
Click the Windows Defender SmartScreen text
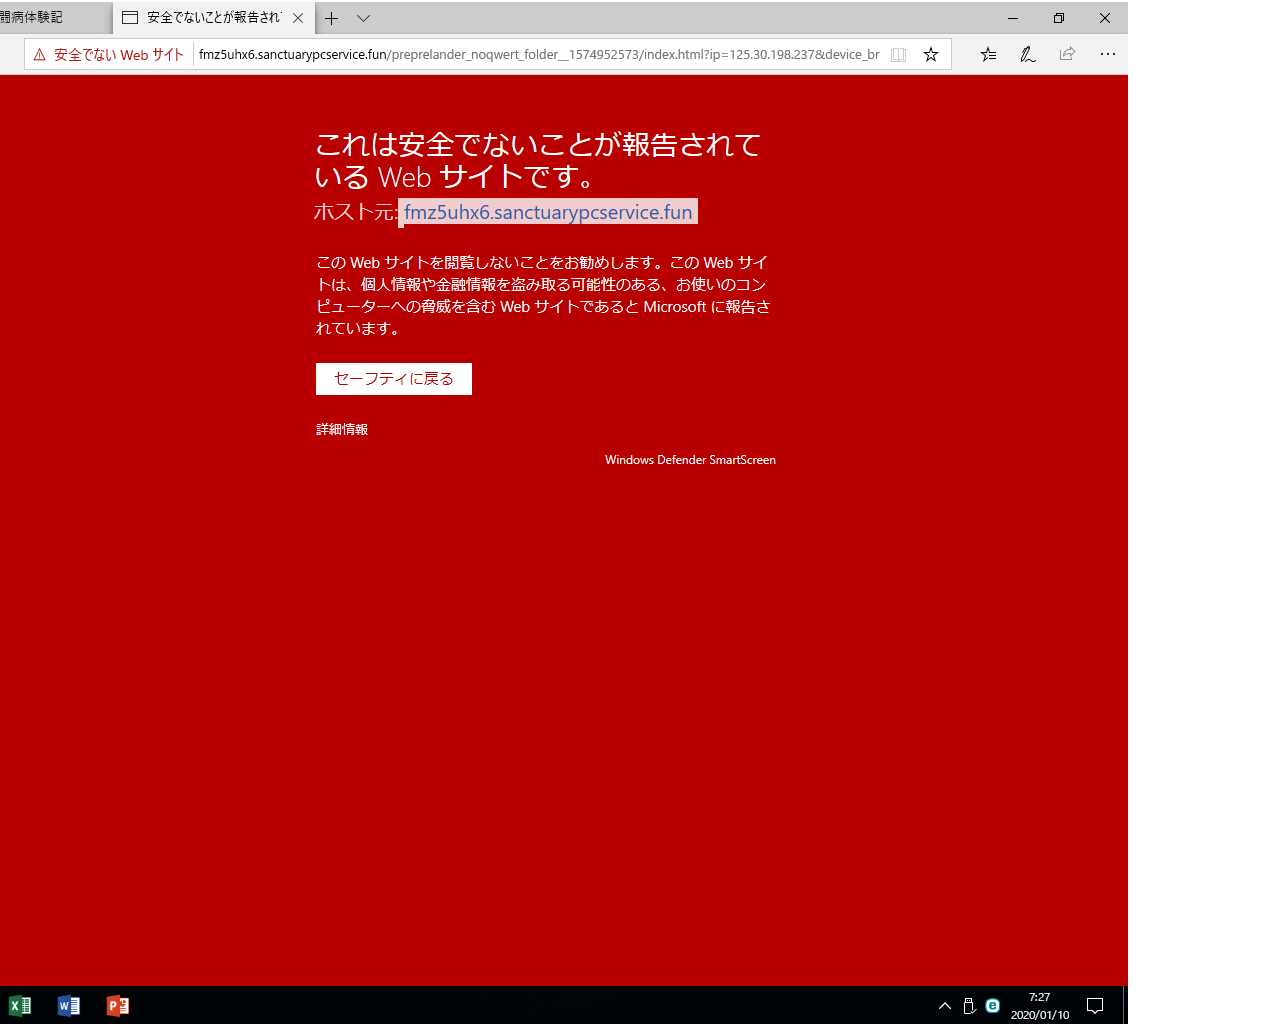(x=690, y=460)
